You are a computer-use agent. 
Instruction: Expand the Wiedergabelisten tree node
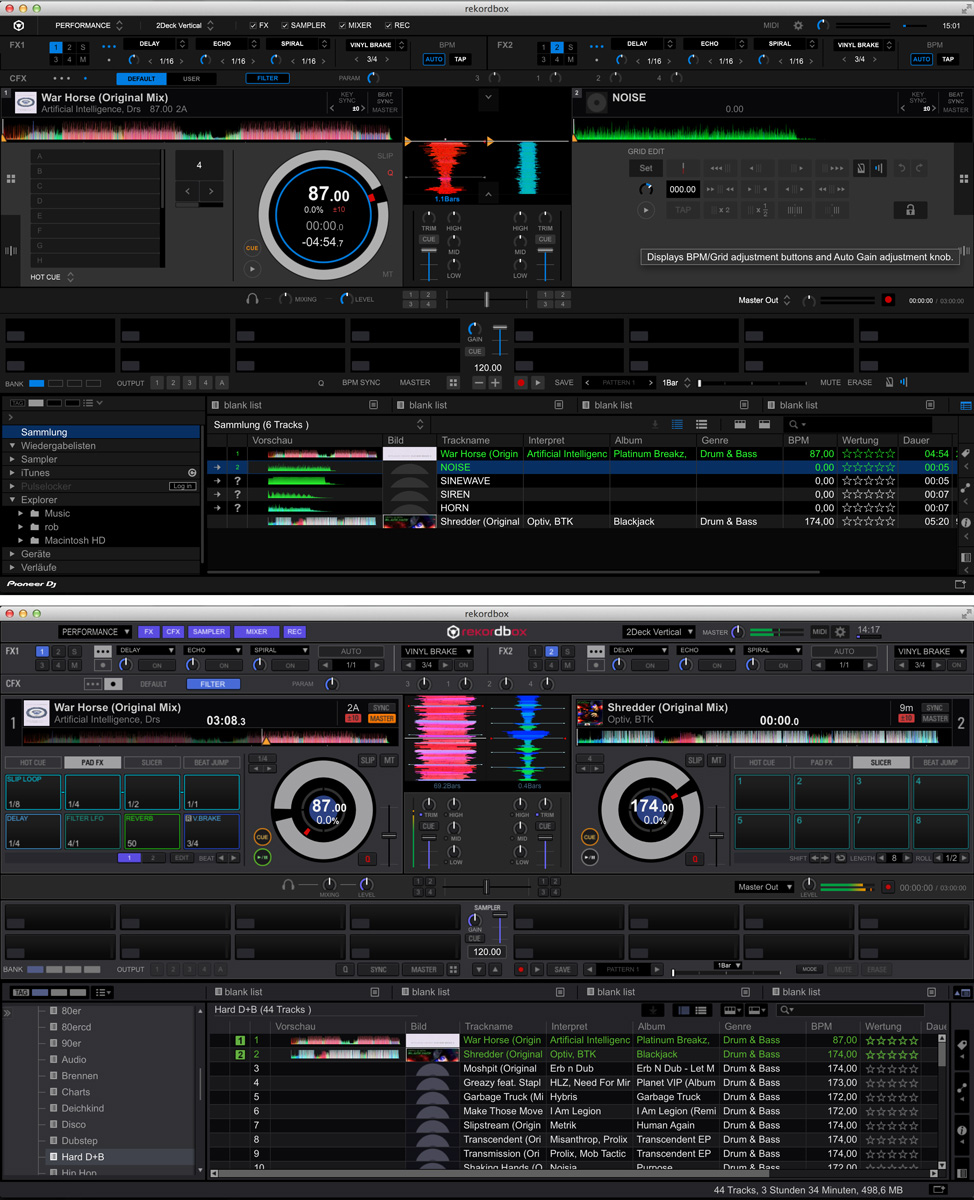coord(12,446)
